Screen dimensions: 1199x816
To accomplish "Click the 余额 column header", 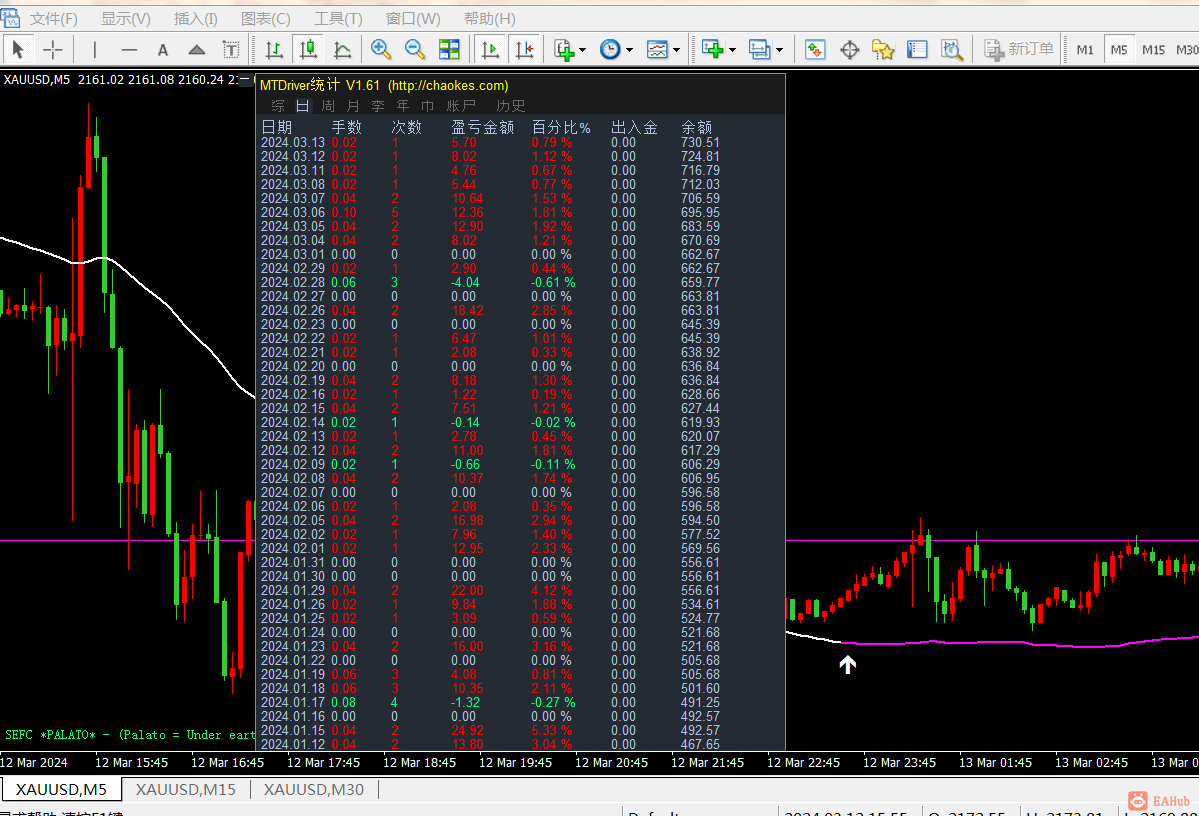I will (697, 127).
